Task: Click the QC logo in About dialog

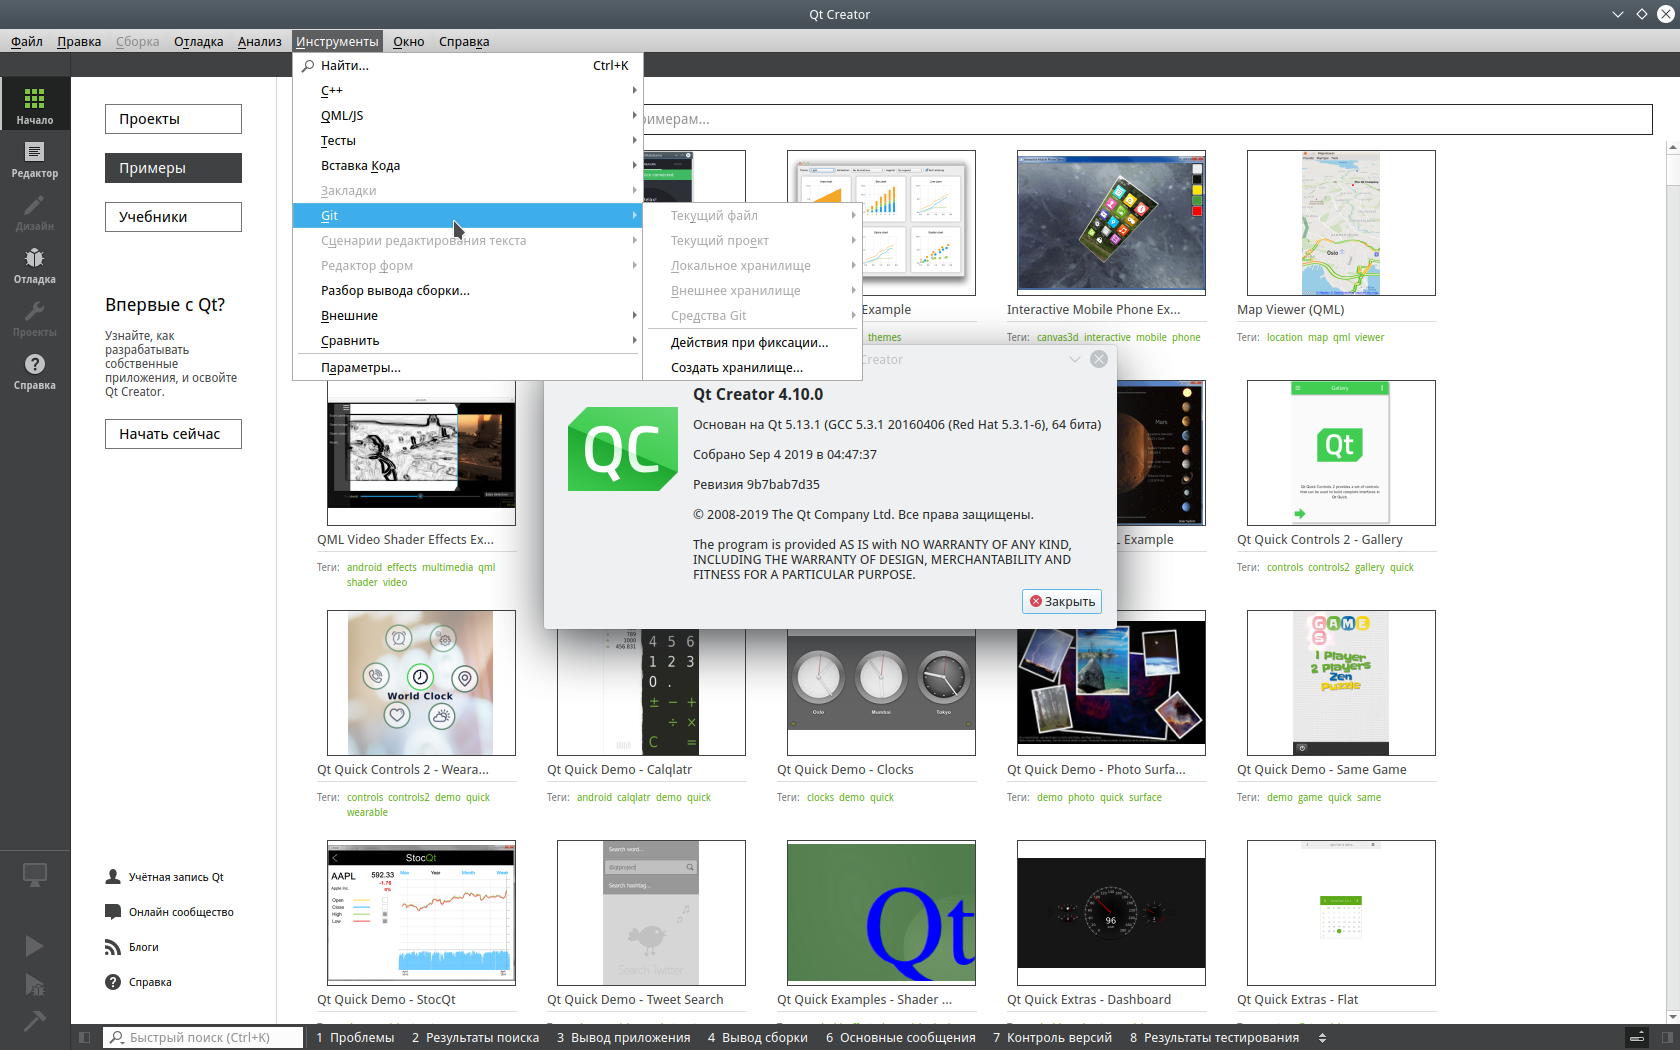Action: tap(622, 449)
